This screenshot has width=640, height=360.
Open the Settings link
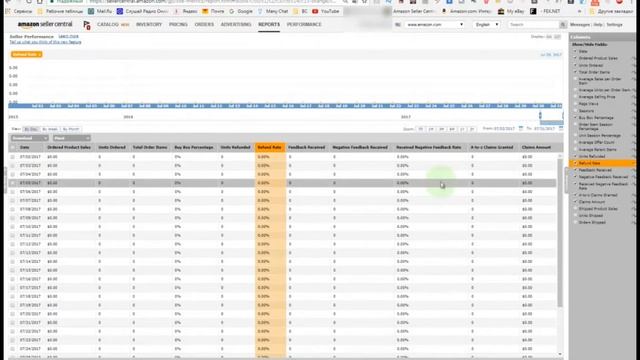tap(614, 25)
